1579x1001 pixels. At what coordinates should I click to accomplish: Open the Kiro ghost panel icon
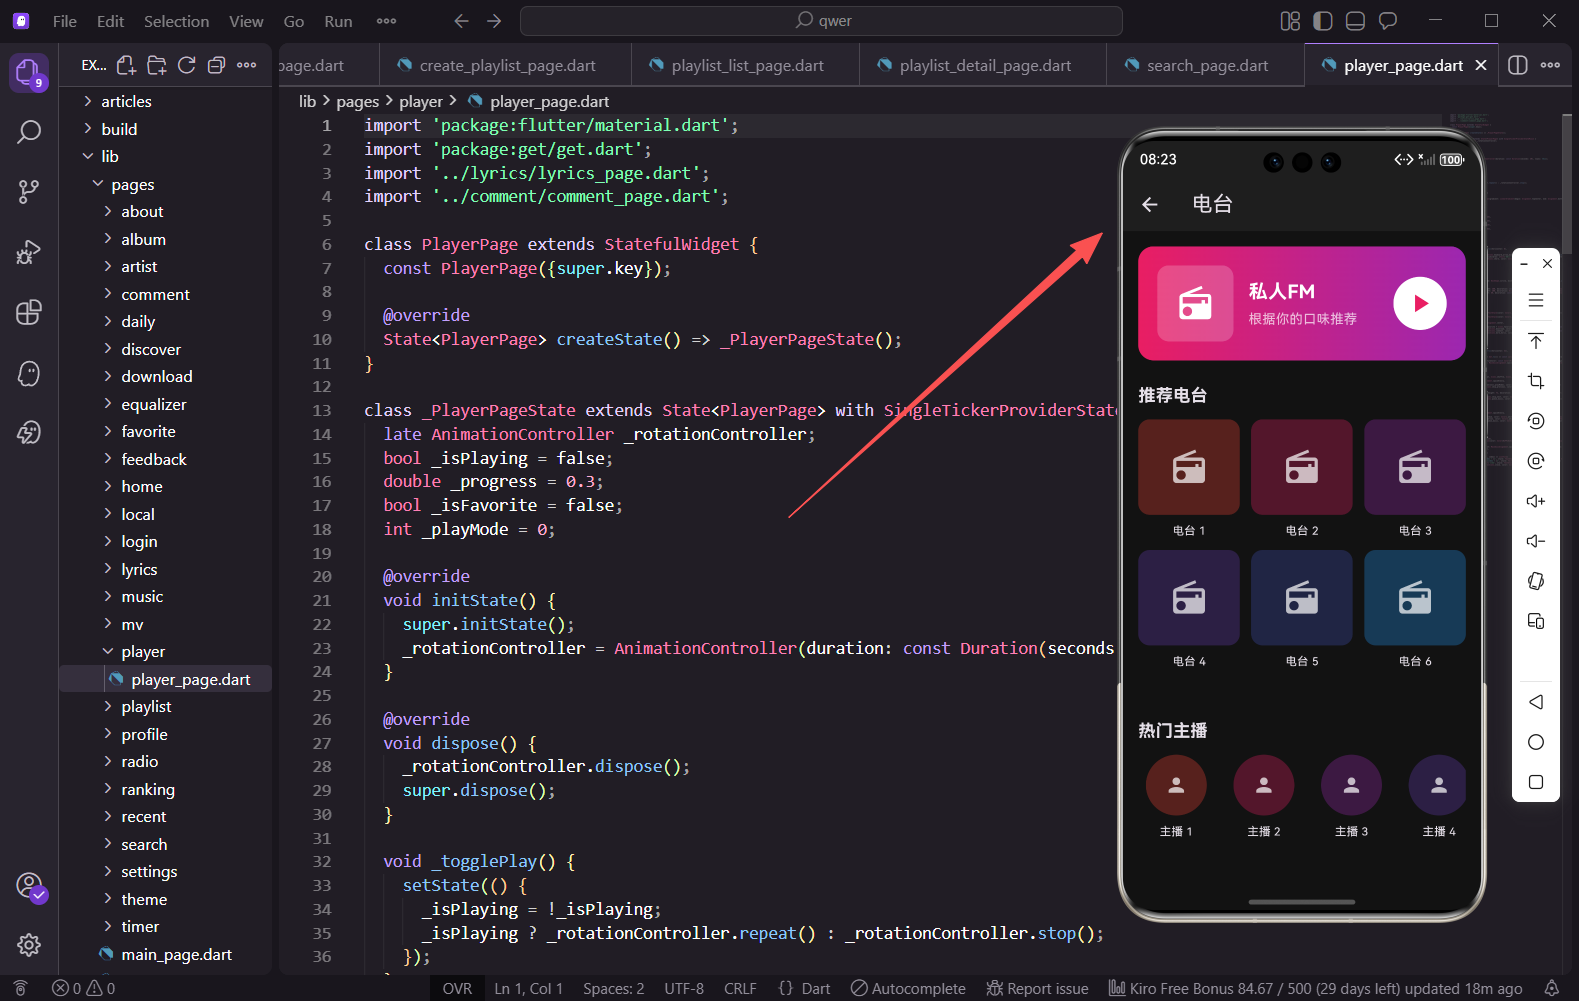[29, 373]
